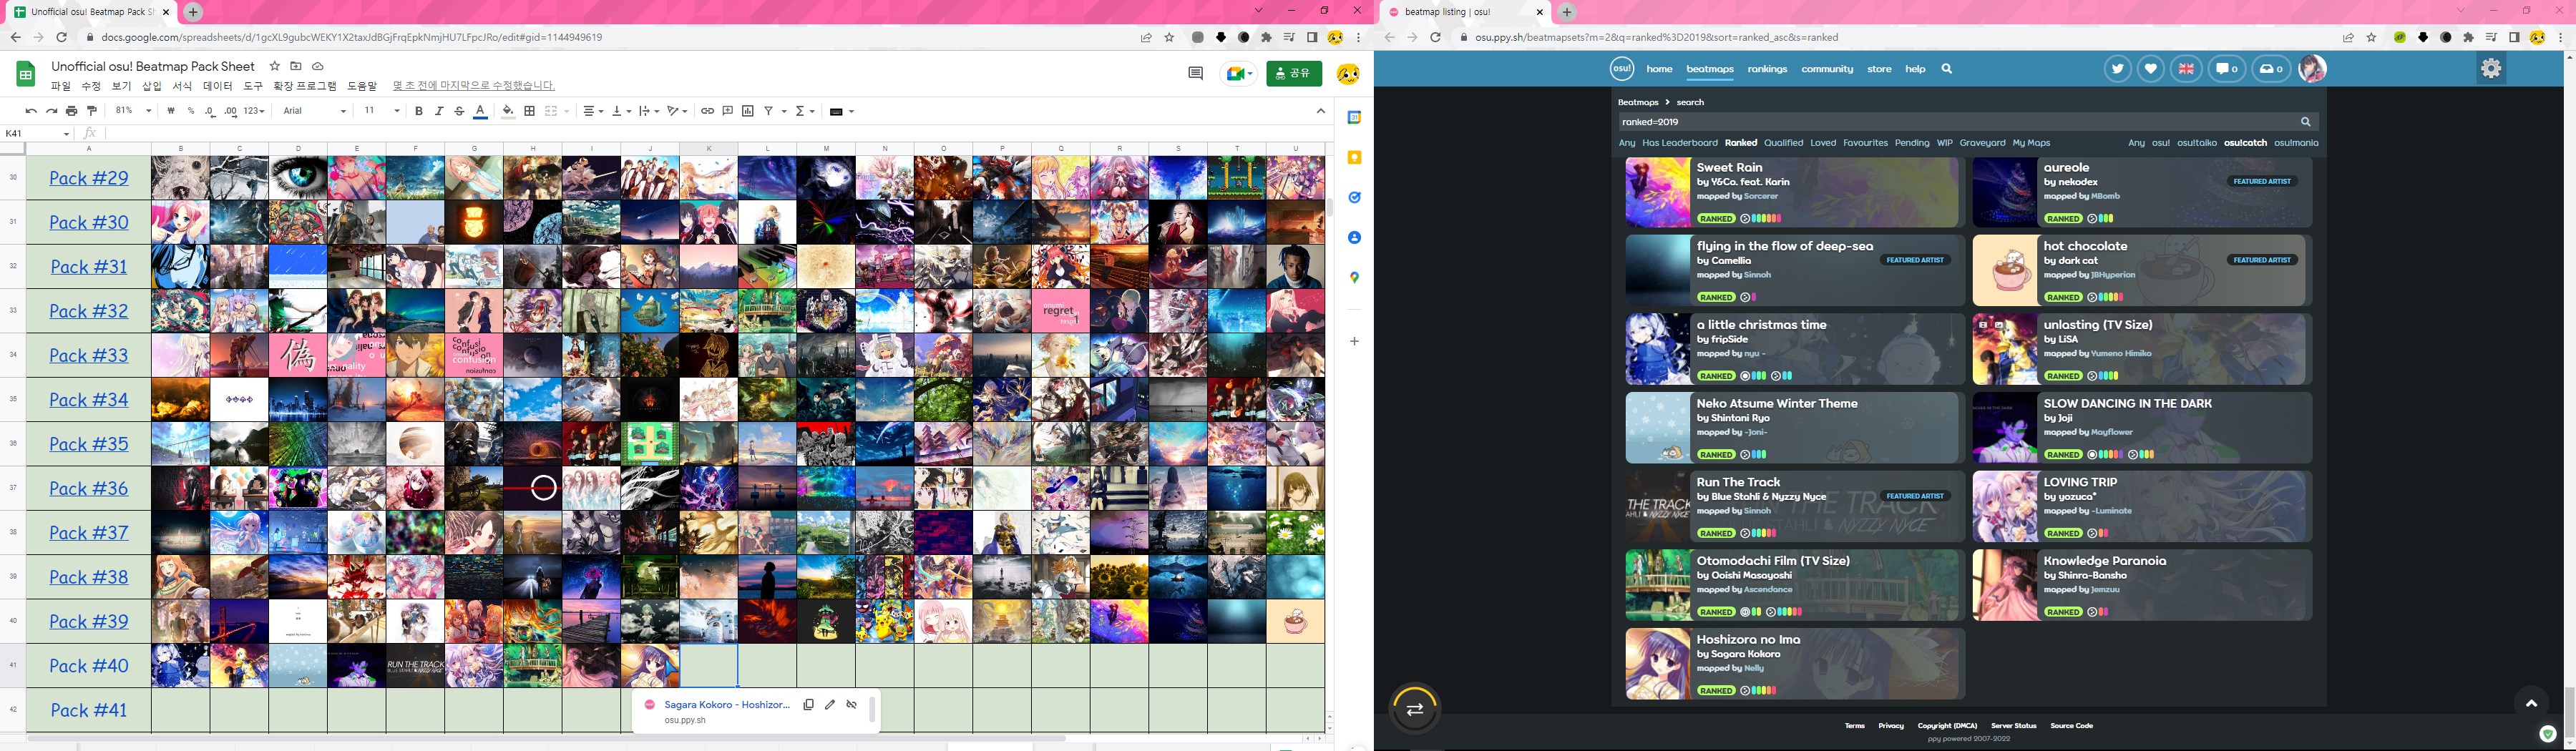The image size is (2576, 751).
Task: Select Qualified beatmap status filter
Action: 1783,143
